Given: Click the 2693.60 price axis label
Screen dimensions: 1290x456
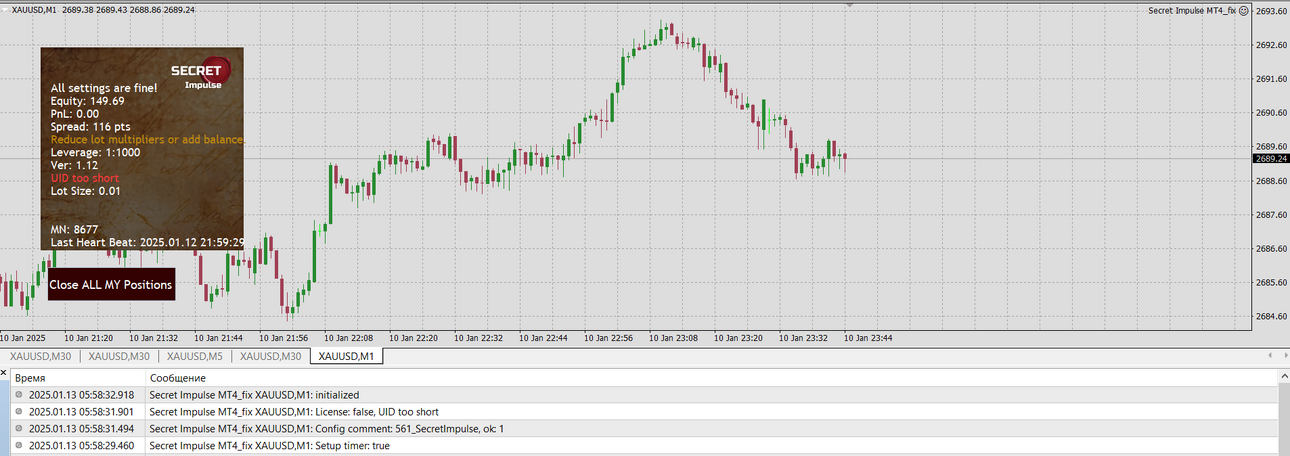Looking at the screenshot, I should click(1271, 11).
